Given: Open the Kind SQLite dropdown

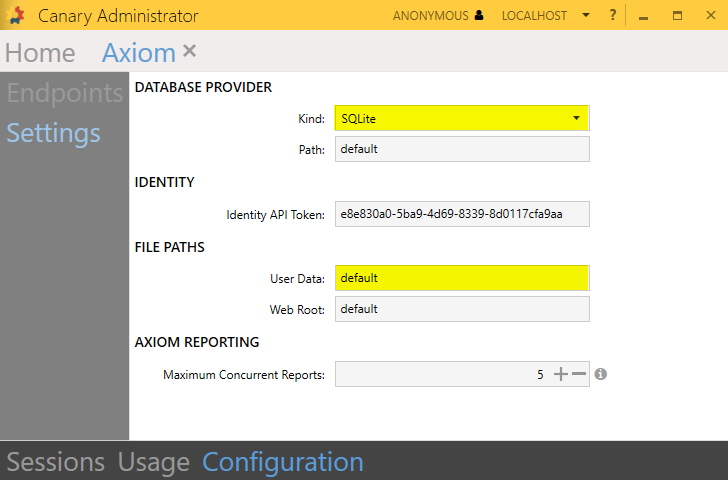Looking at the screenshot, I should tap(461, 119).
